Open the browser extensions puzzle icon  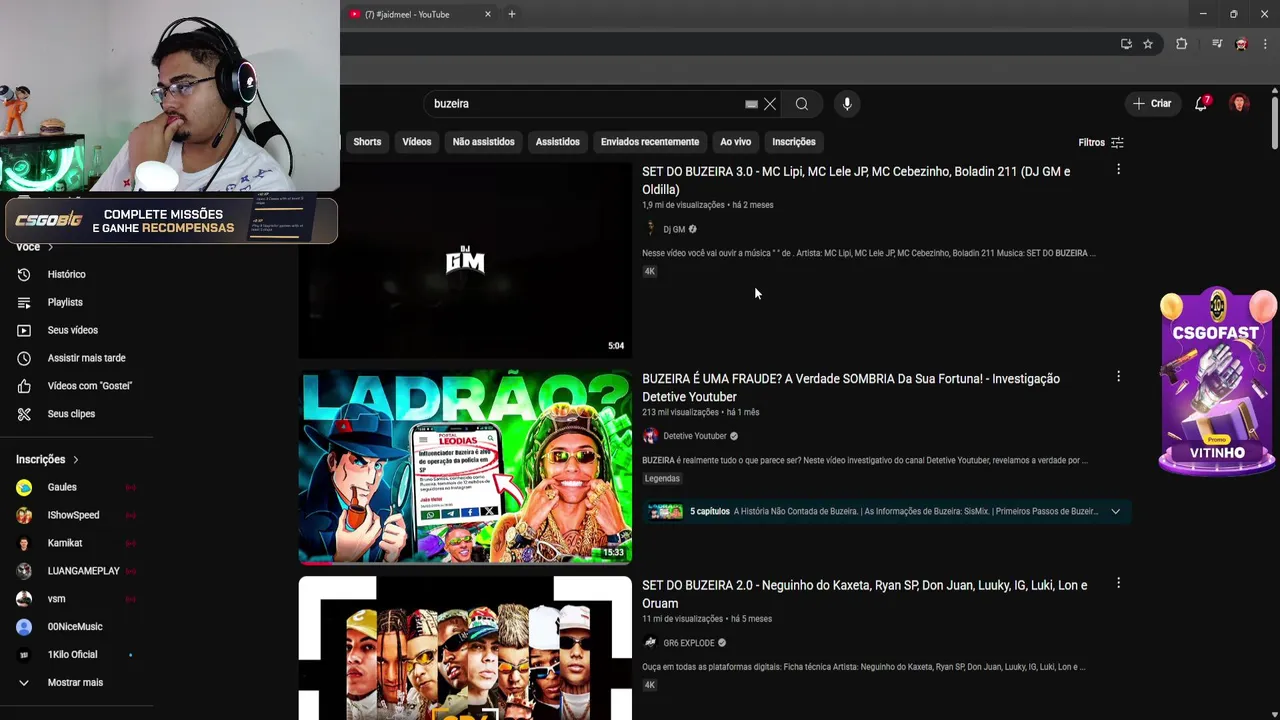(x=1181, y=44)
